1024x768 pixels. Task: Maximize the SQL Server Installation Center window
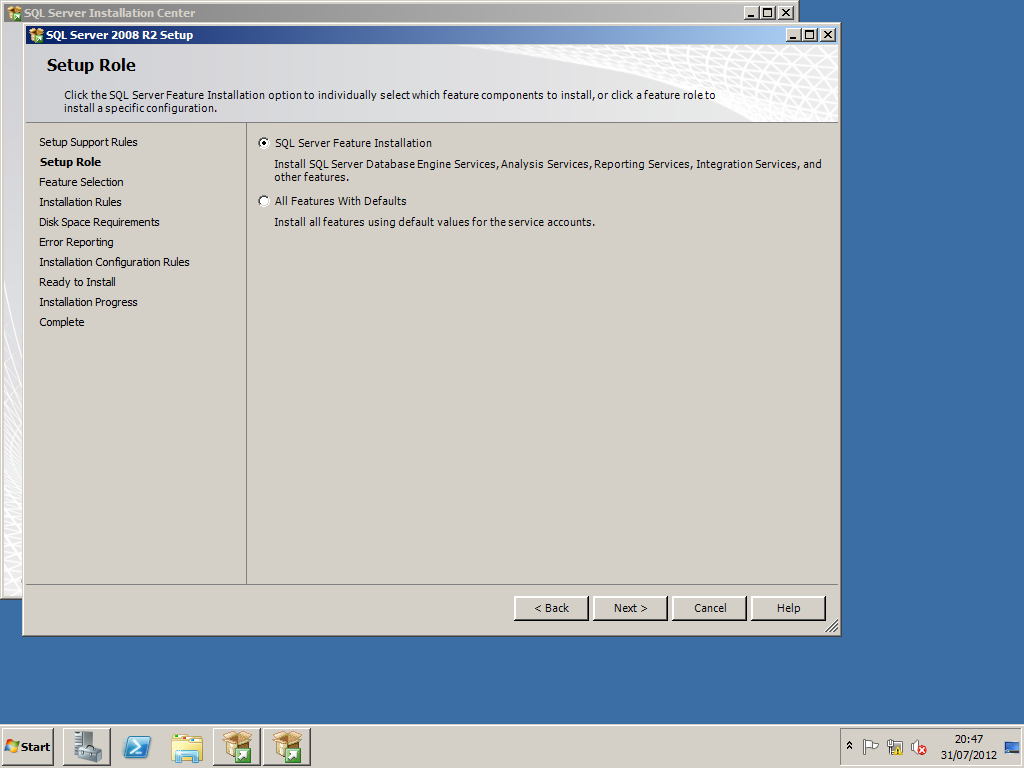[768, 13]
